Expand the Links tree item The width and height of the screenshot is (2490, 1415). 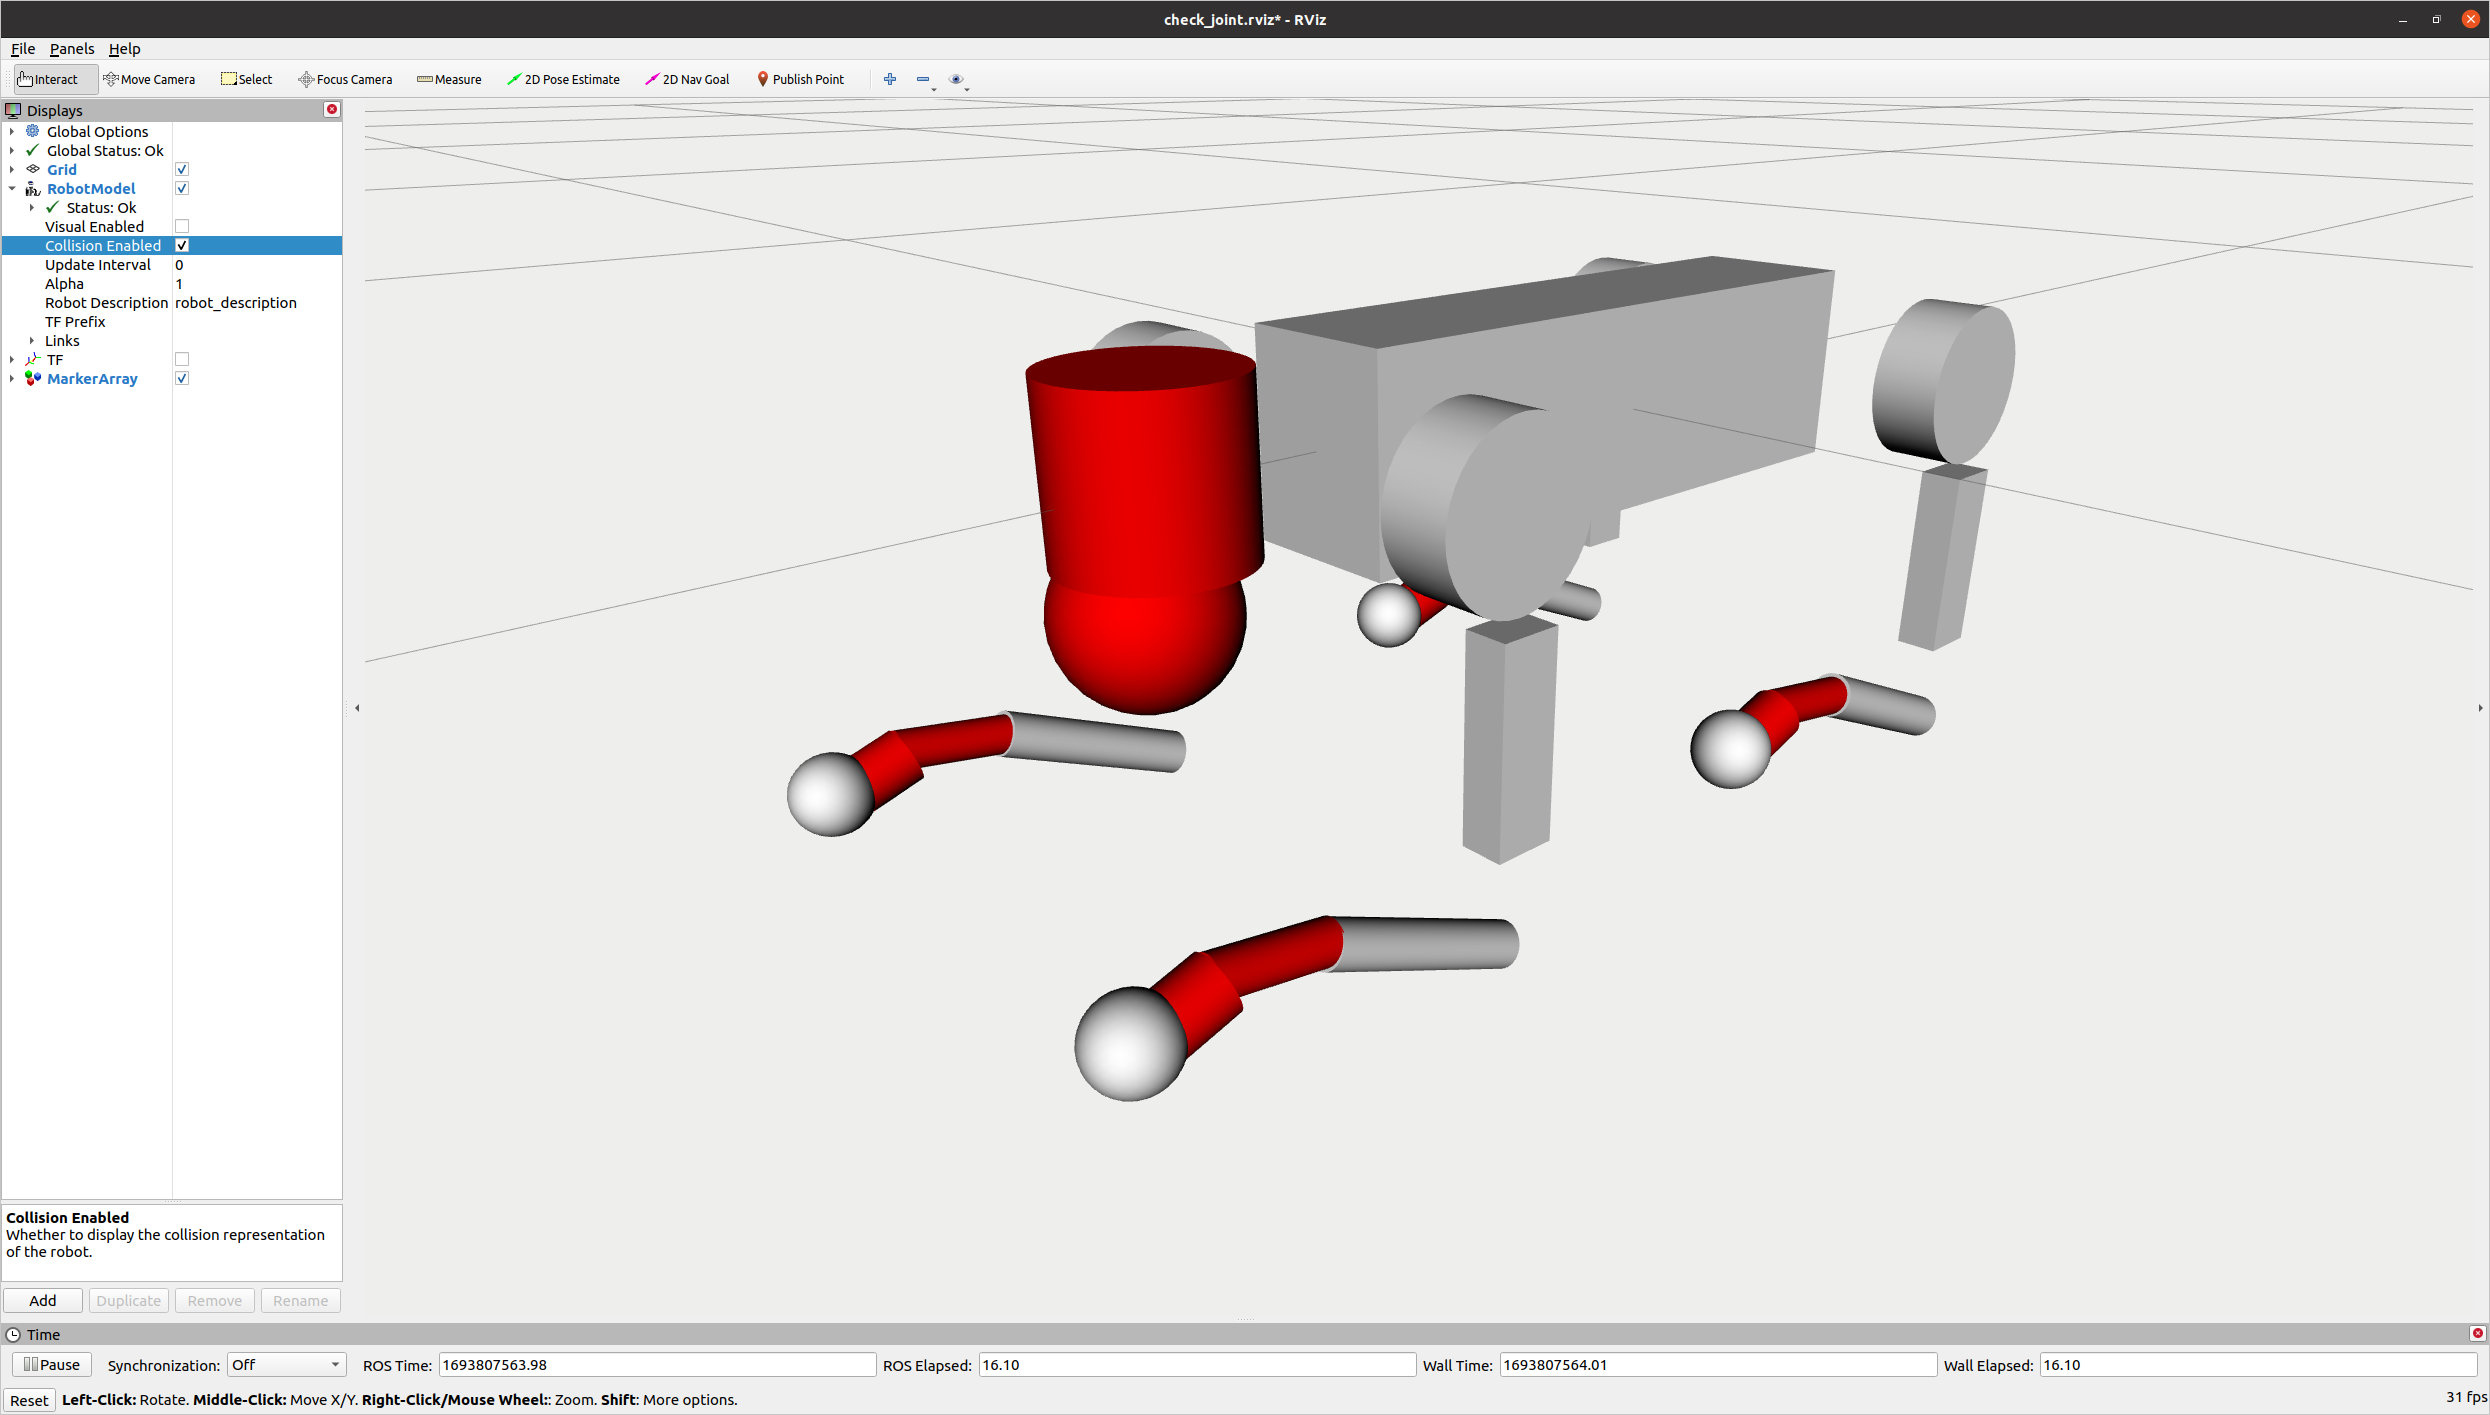point(32,341)
